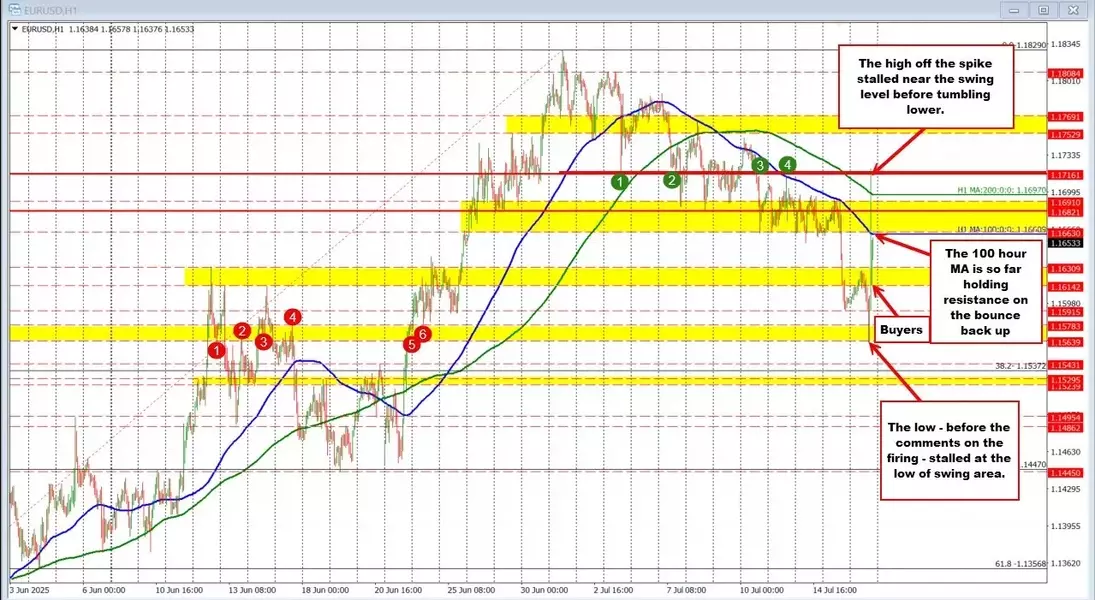Click the 1.18345 price scale value
The height and width of the screenshot is (600, 1095).
pyautogui.click(x=1066, y=44)
